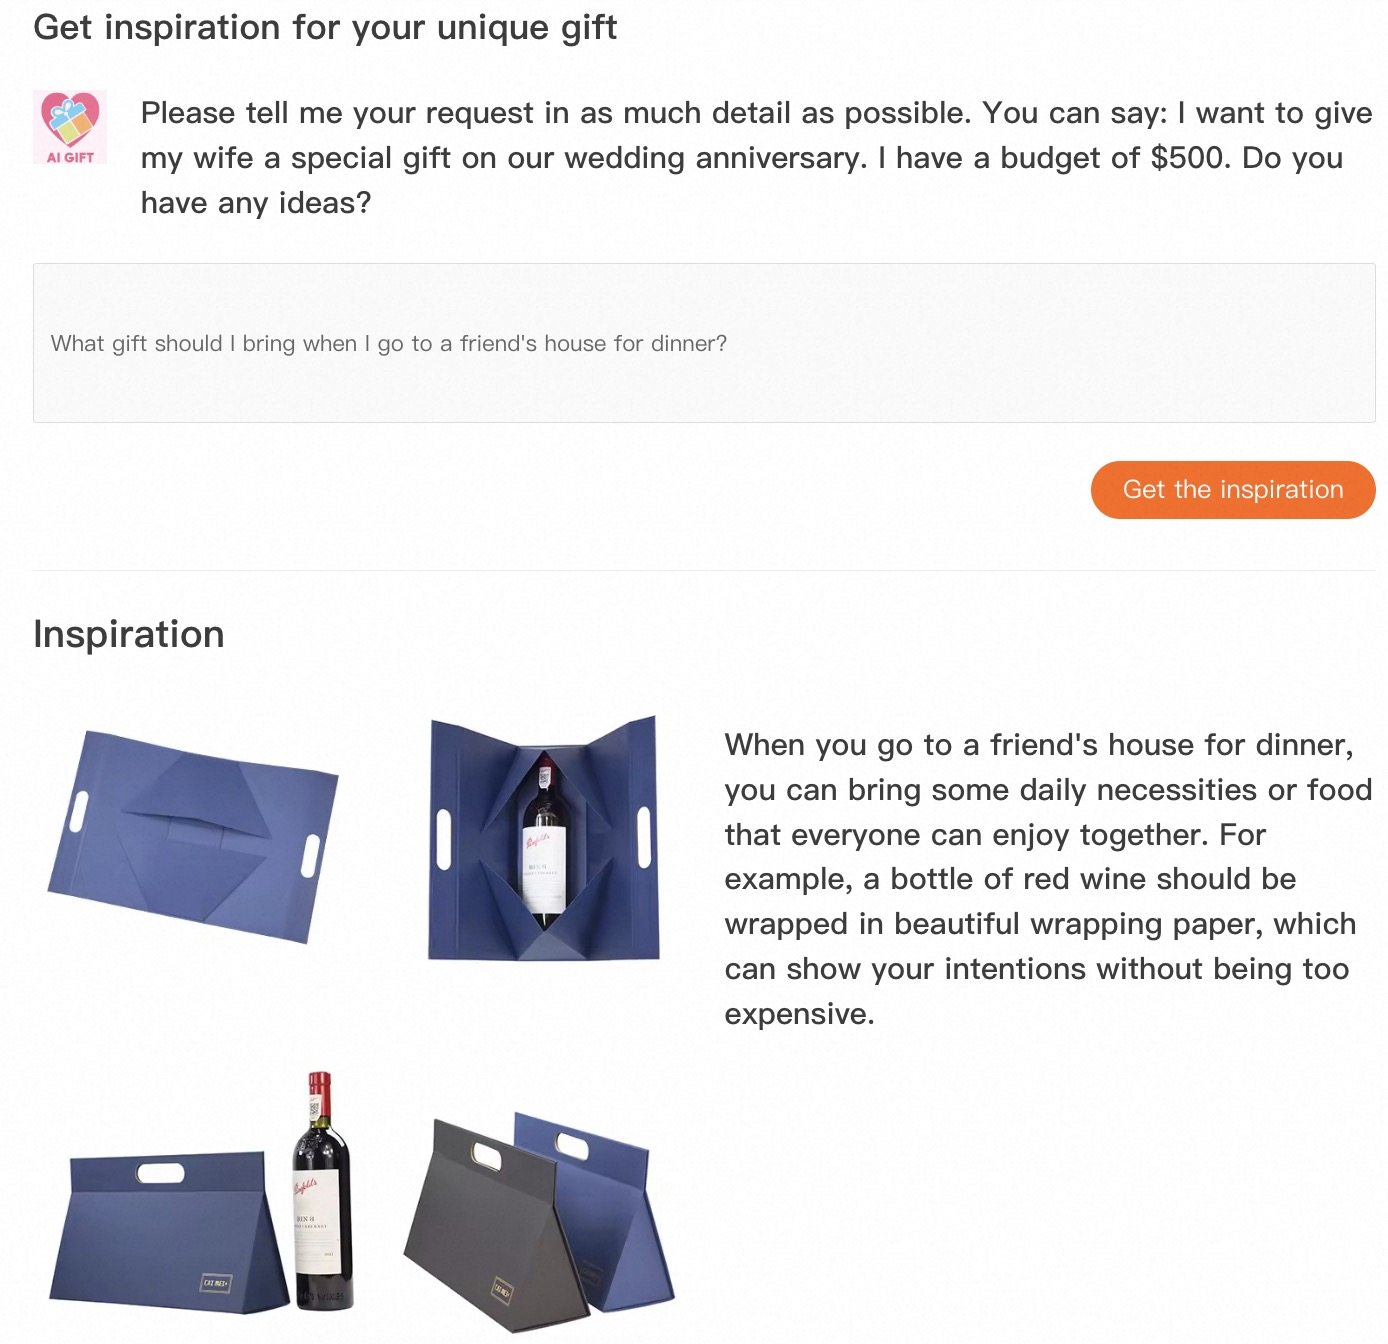This screenshot has height=1344, width=1388.
Task: Click the gold logo on the blue bag
Action: (216, 1283)
